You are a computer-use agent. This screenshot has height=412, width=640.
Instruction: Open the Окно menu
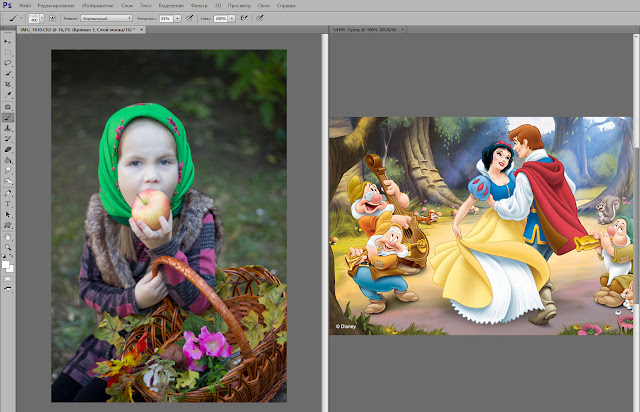pyautogui.click(x=264, y=6)
